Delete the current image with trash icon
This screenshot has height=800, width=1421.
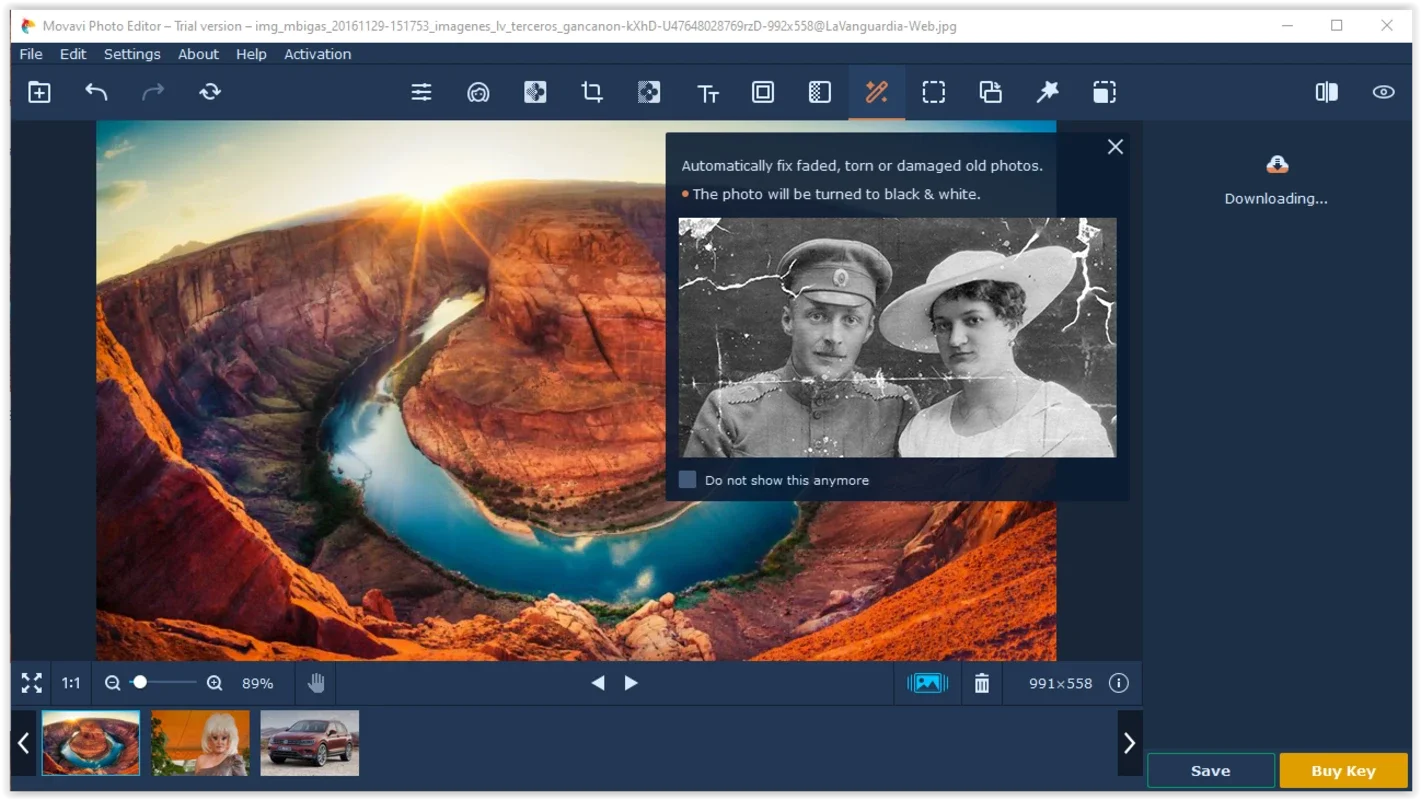click(x=982, y=683)
